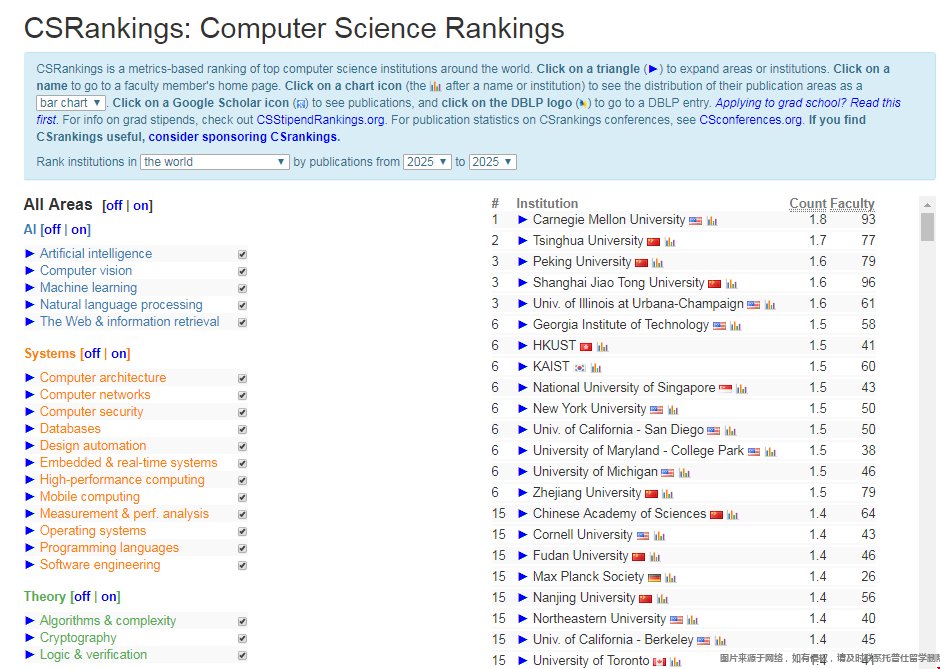Click the chart icon beside Tsinghua University
940x669 pixels.
(670, 242)
